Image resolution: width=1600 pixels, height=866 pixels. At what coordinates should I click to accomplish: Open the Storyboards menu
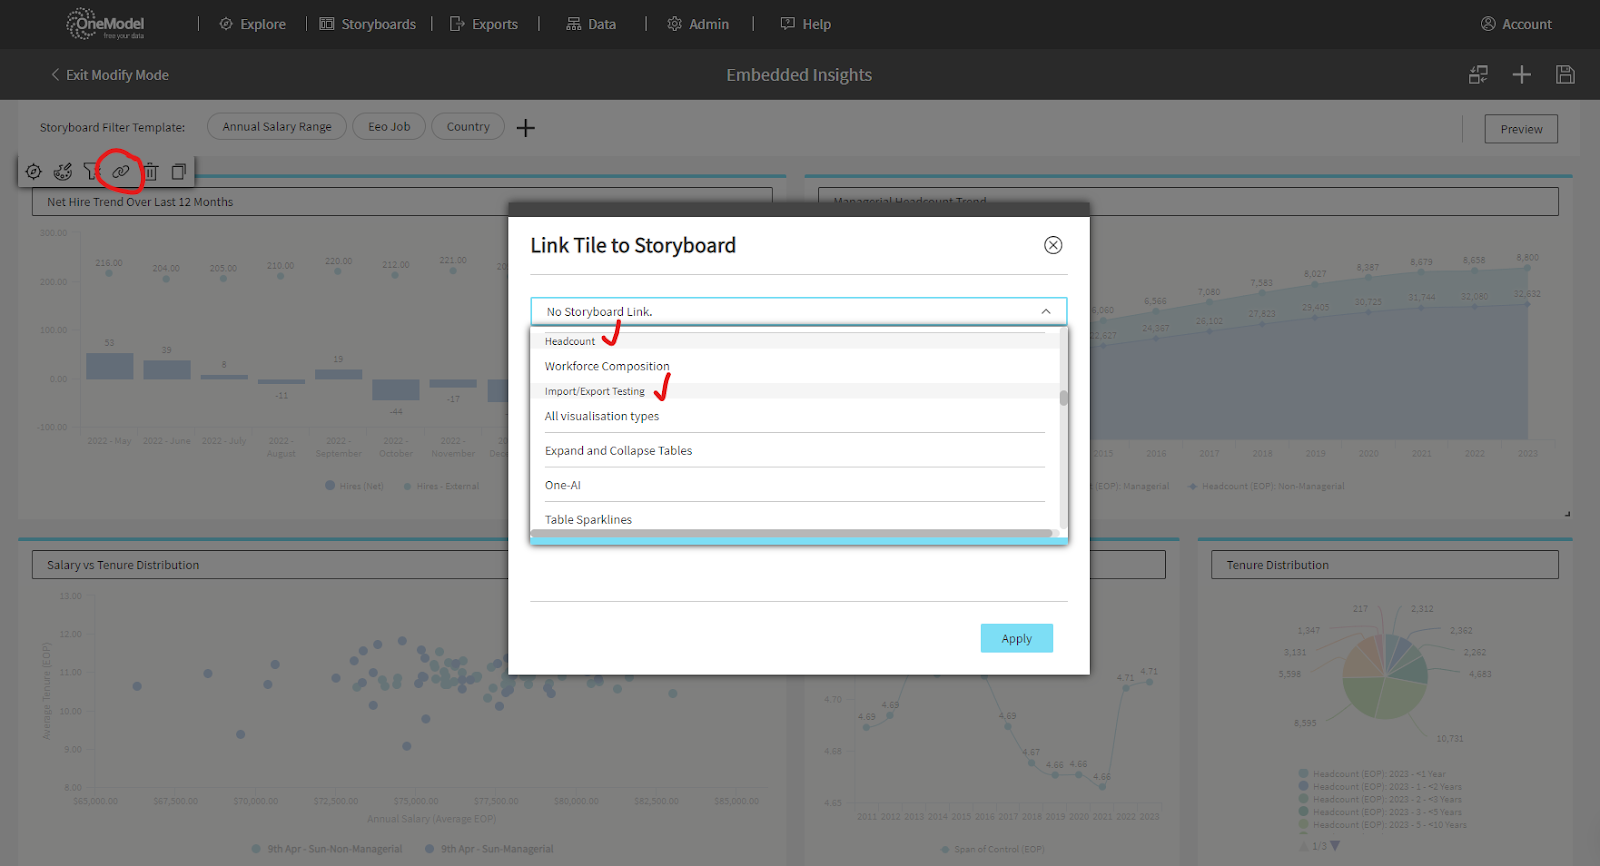pyautogui.click(x=368, y=24)
